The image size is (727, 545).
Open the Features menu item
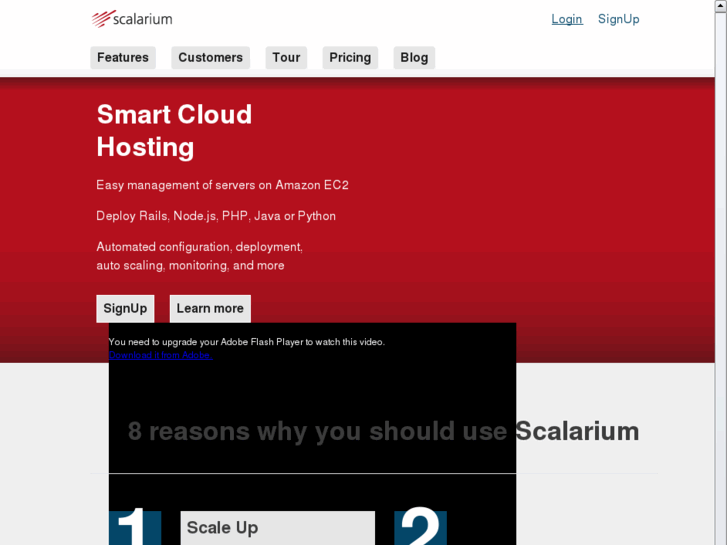click(x=123, y=58)
